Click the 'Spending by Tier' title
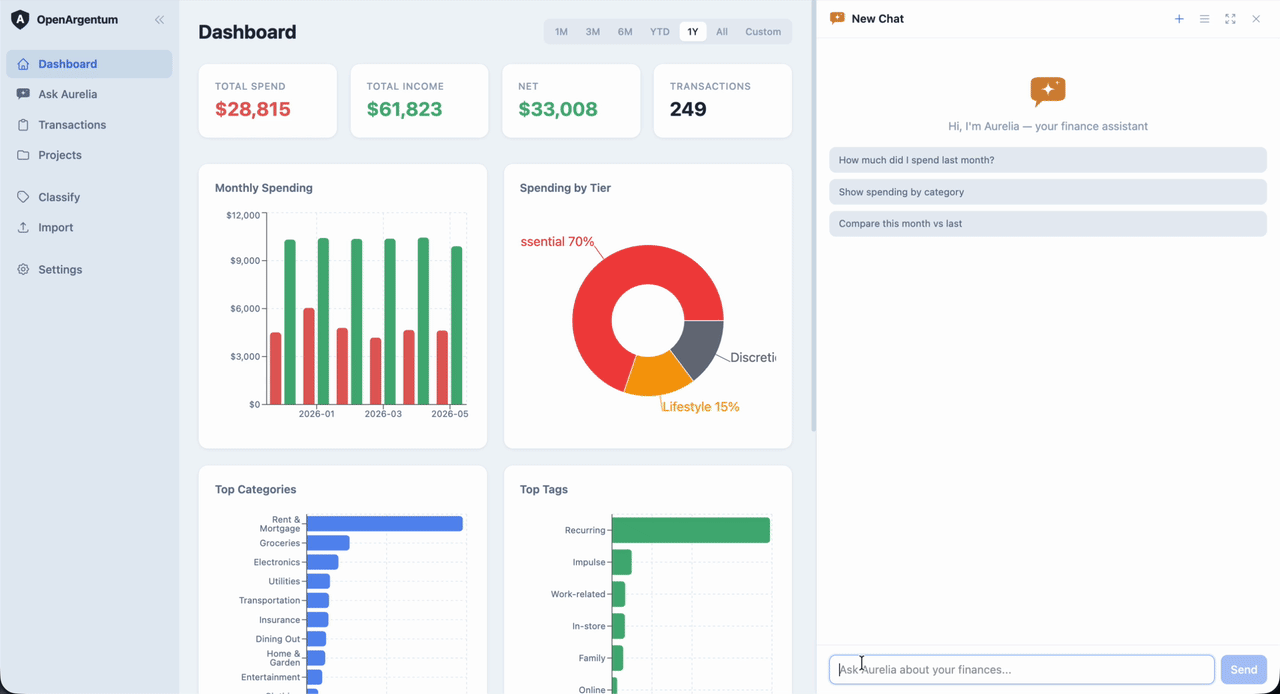This screenshot has height=694, width=1280. [565, 188]
